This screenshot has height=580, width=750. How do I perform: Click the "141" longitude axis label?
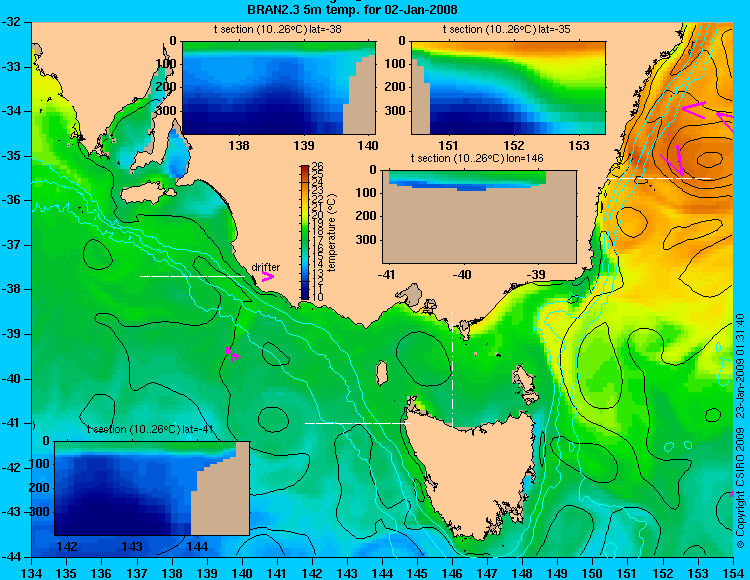point(277,573)
